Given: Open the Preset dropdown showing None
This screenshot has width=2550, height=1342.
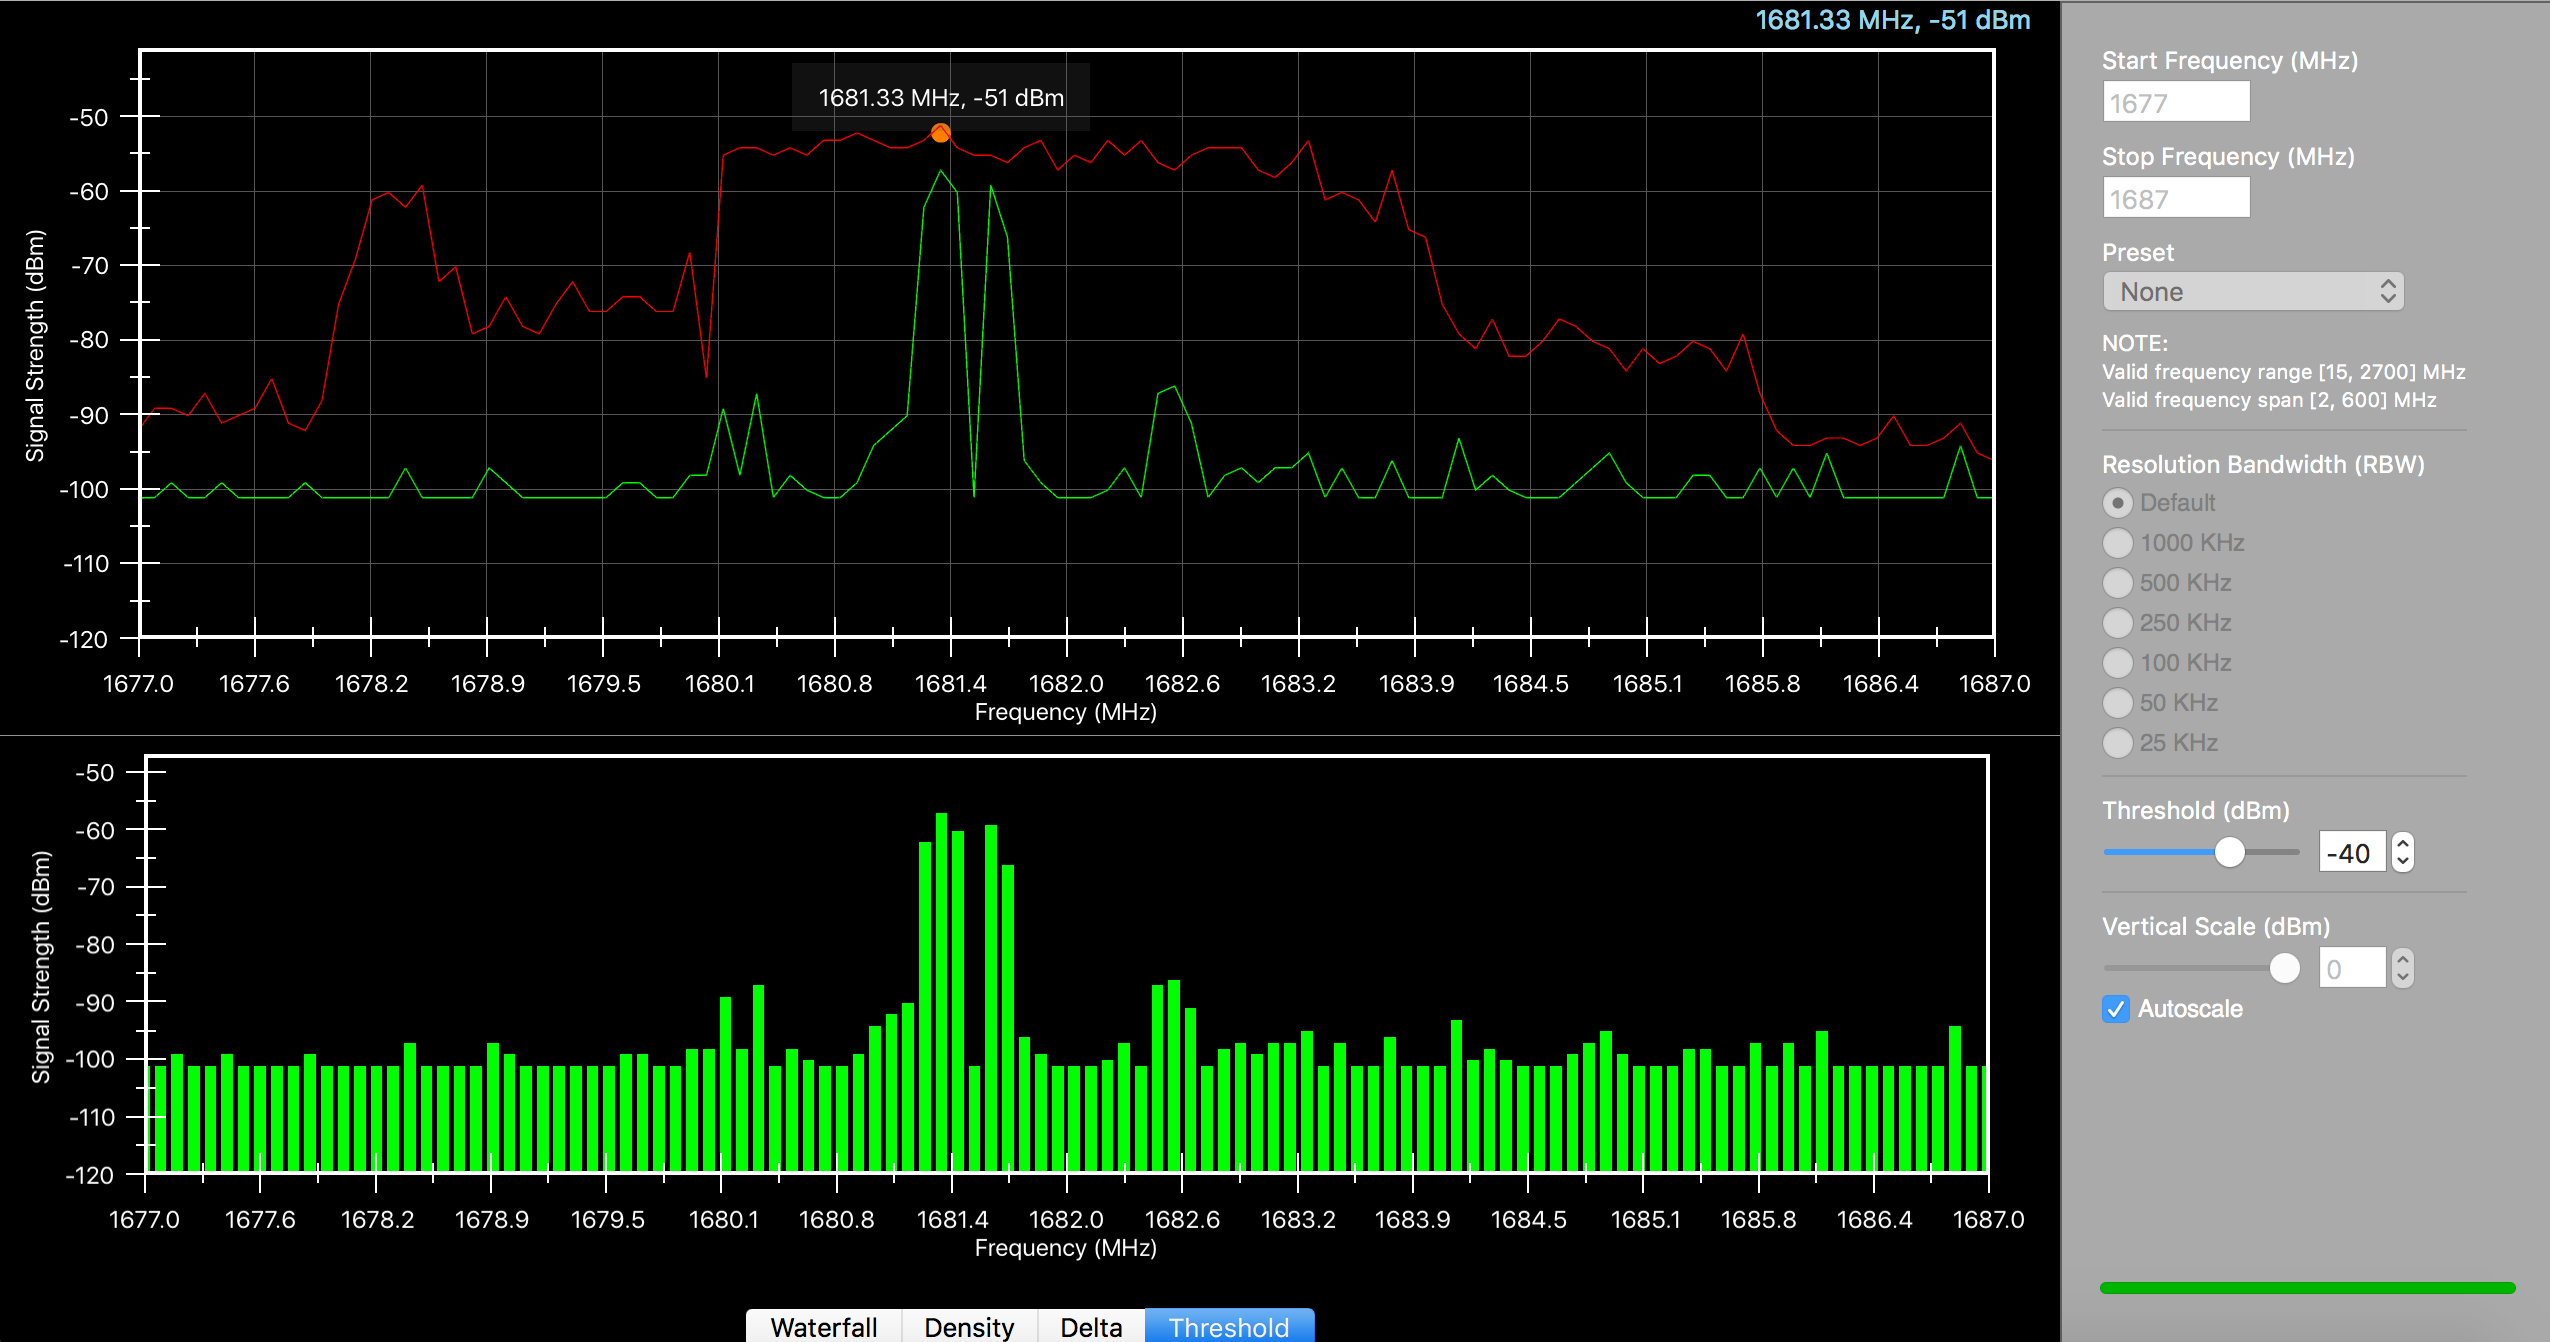Looking at the screenshot, I should pos(2253,292).
